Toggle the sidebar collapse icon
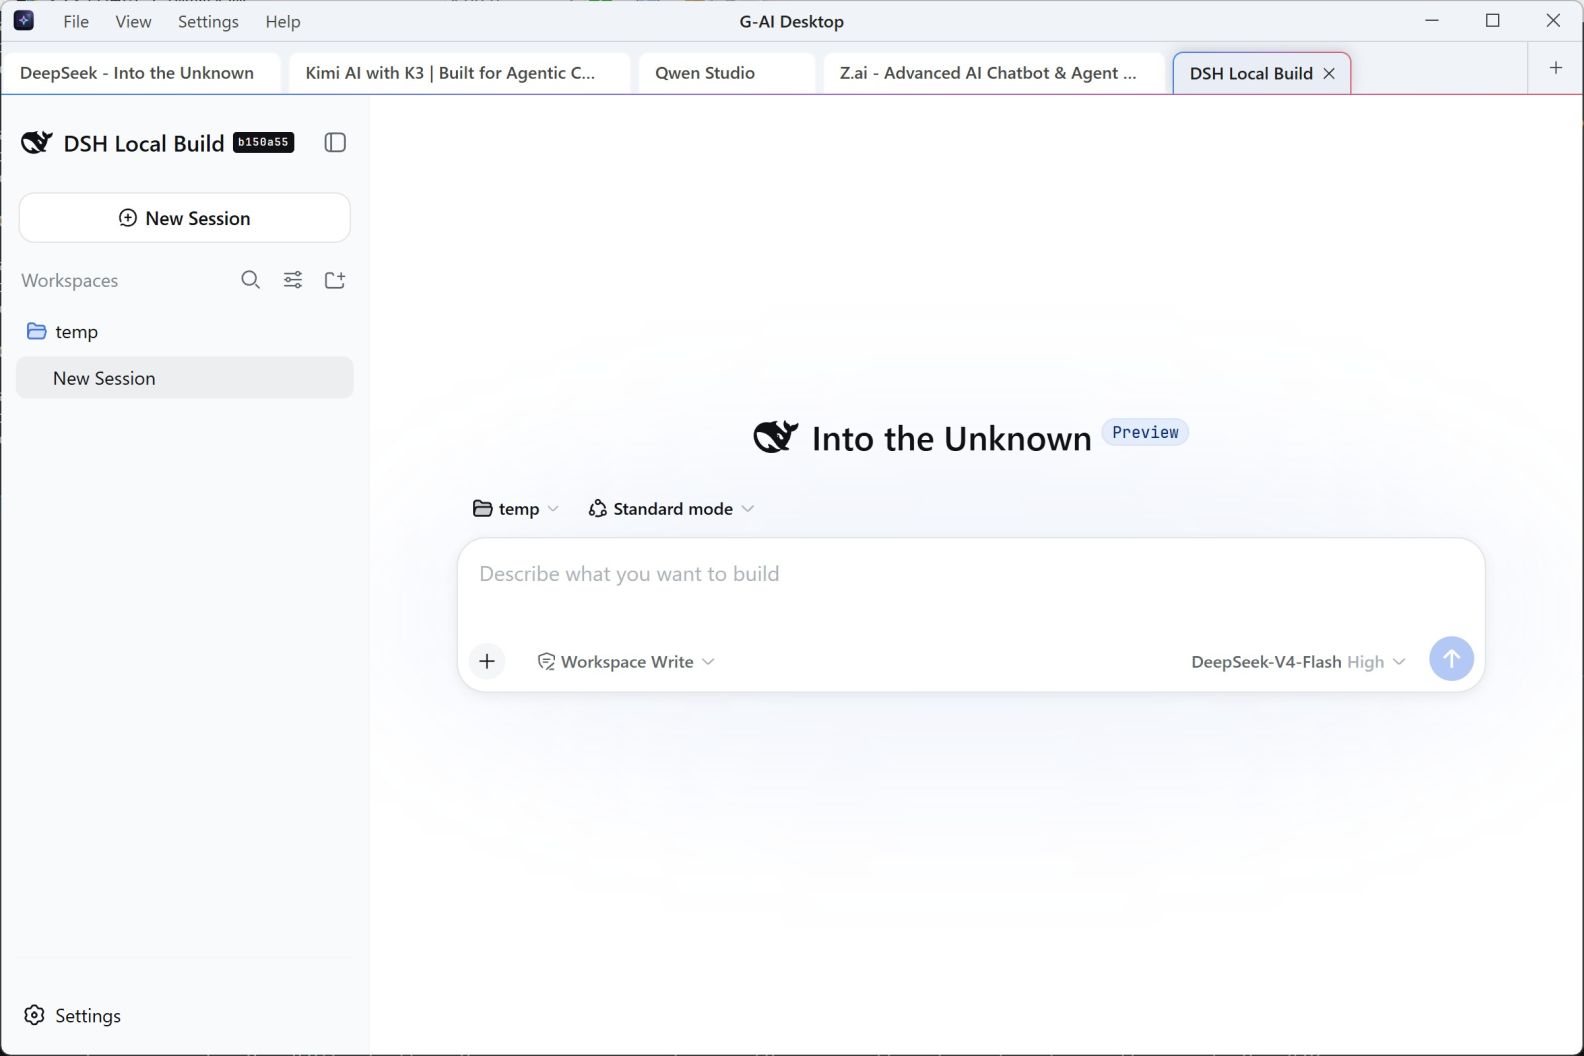Screen dimensions: 1584x1056 pos(335,143)
